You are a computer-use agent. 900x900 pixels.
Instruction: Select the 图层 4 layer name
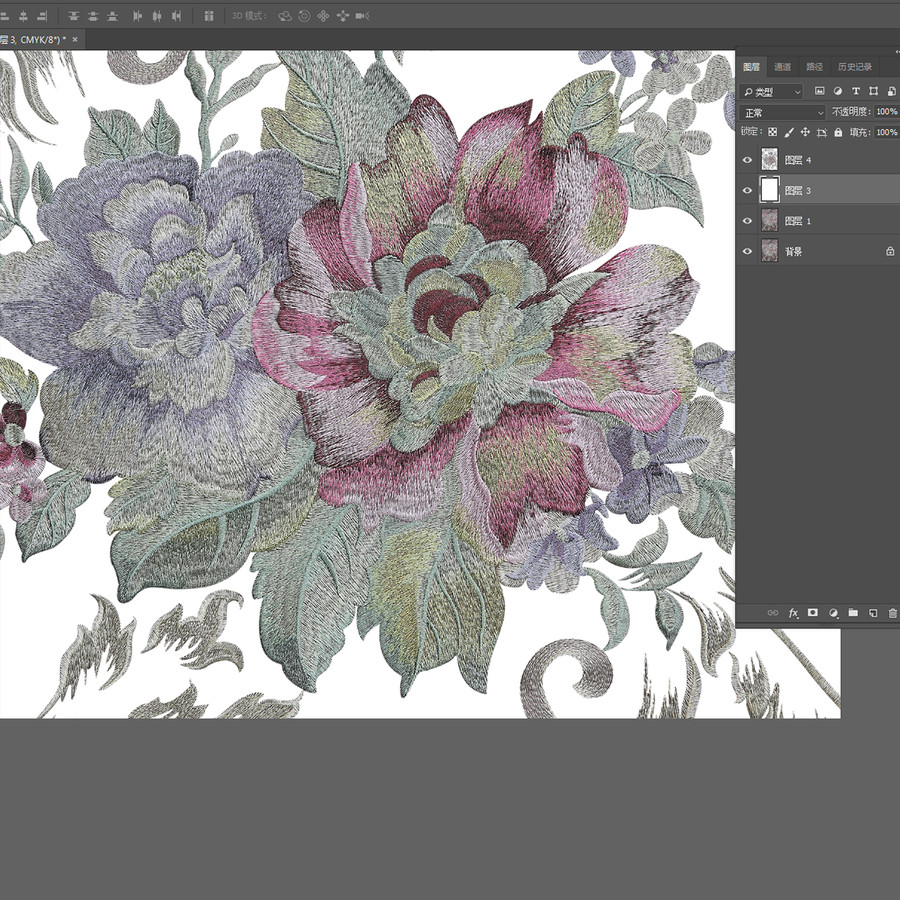797,160
